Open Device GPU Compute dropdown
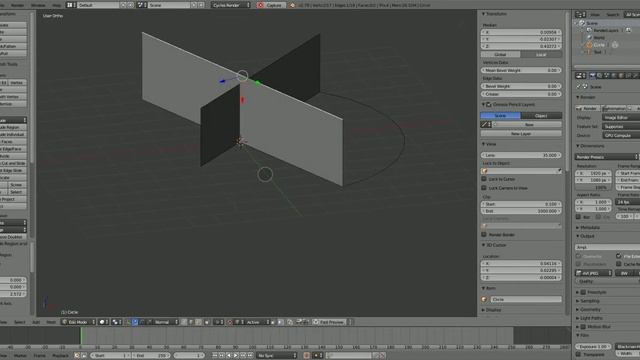Image resolution: width=640 pixels, height=360 pixels. [621, 136]
